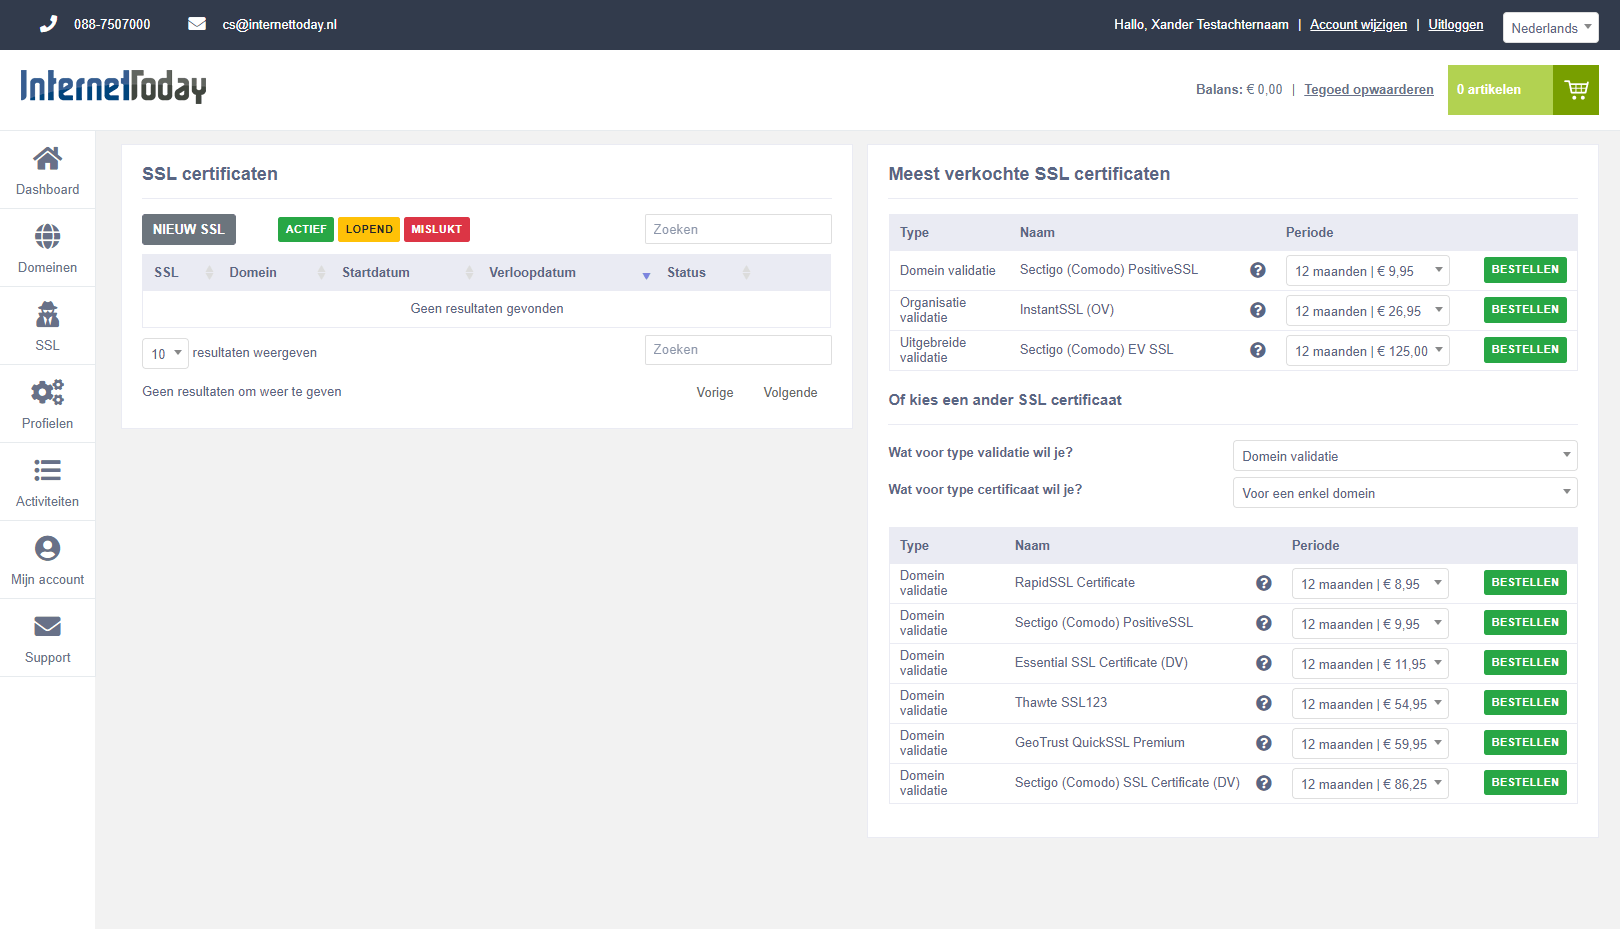Open period dropdown for Sectigo EV SSL
Image resolution: width=1620 pixels, height=929 pixels.
(1367, 351)
